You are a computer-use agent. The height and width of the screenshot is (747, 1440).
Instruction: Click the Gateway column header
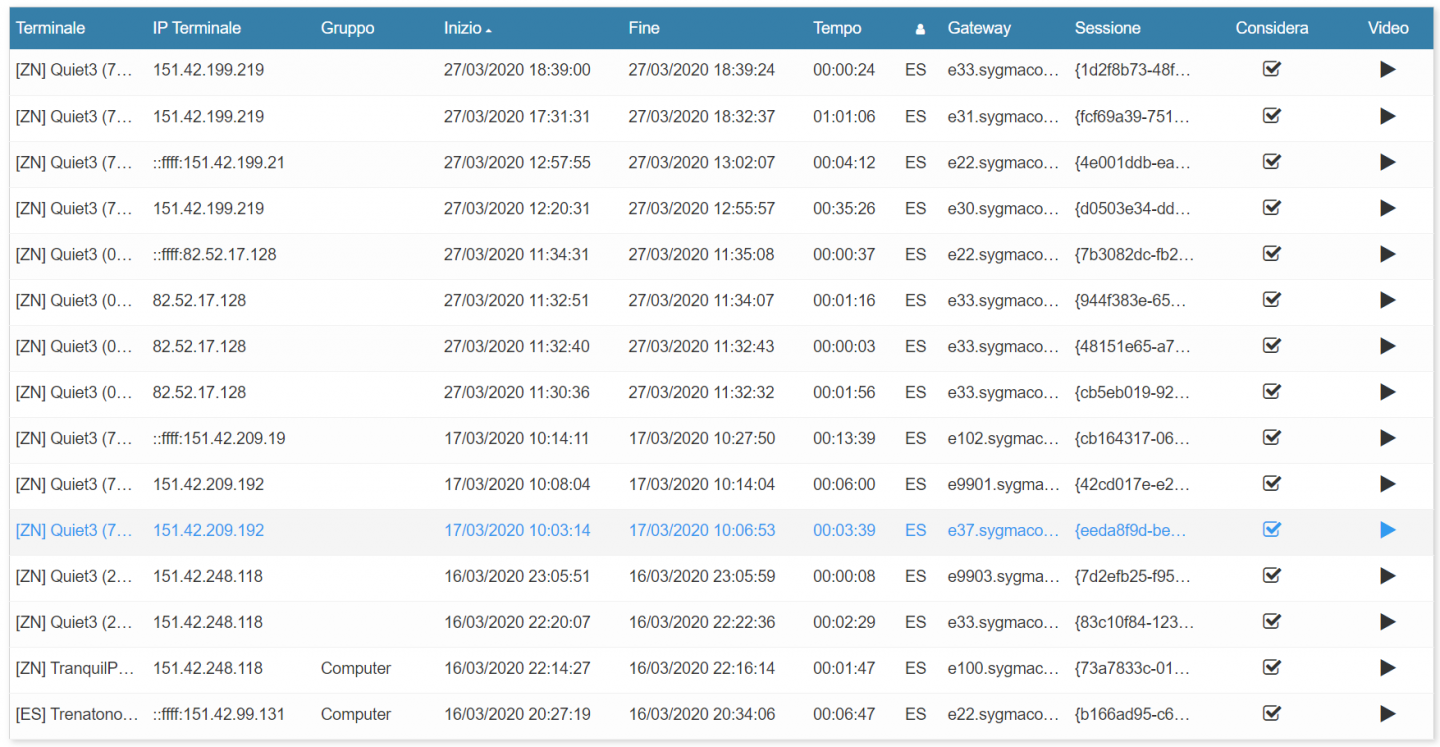[x=979, y=29]
